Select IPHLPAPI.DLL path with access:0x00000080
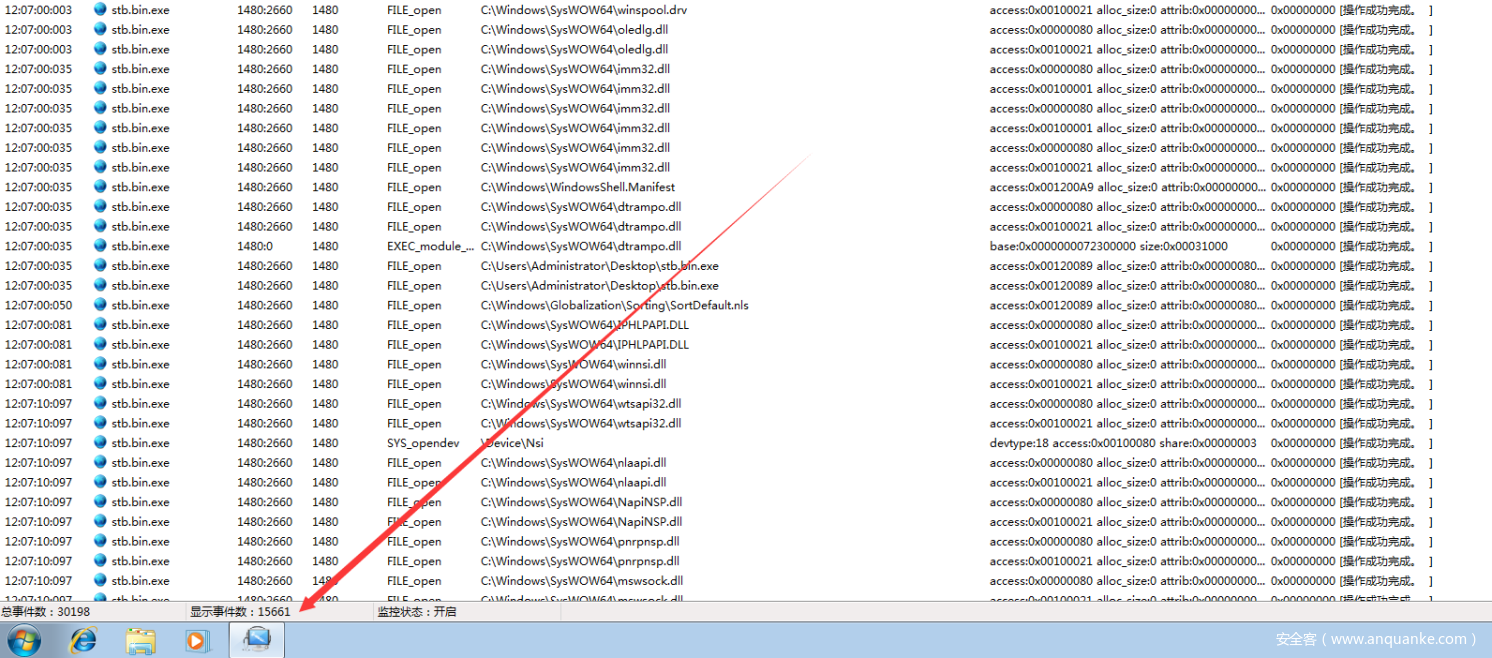Image resolution: width=1492 pixels, height=658 pixels. coord(584,325)
